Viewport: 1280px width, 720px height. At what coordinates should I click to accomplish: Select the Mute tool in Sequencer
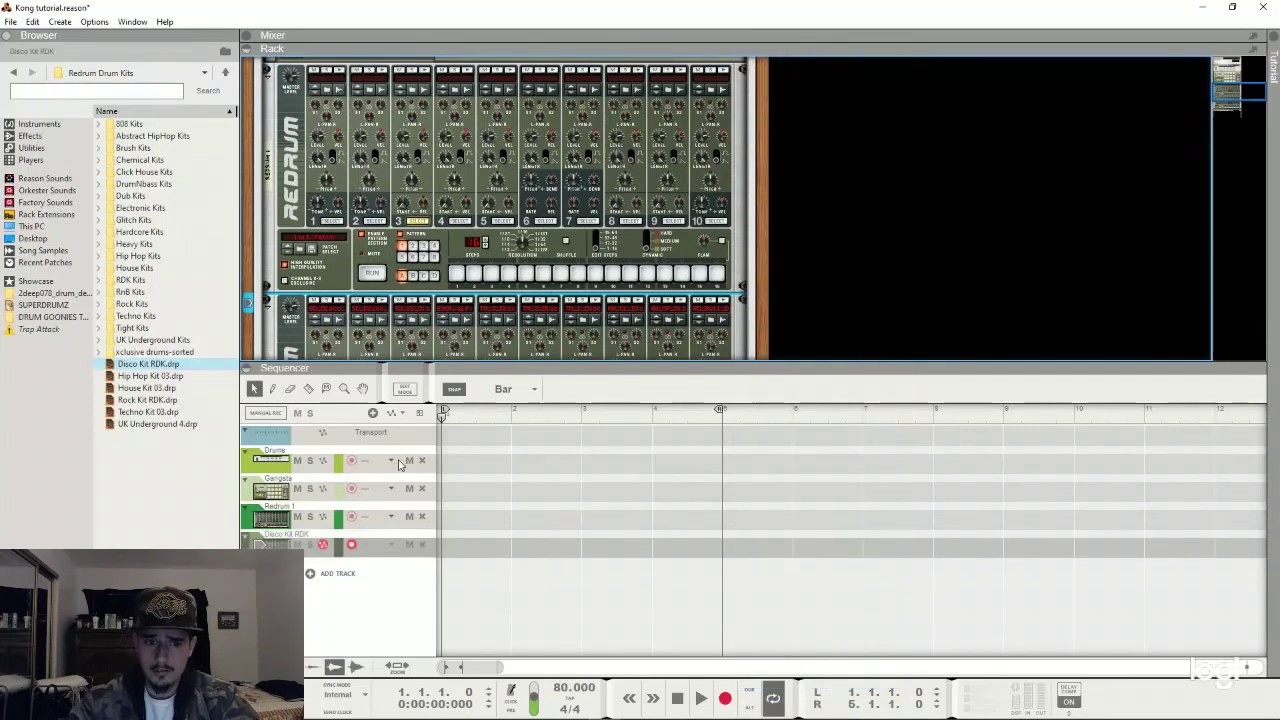pos(326,389)
